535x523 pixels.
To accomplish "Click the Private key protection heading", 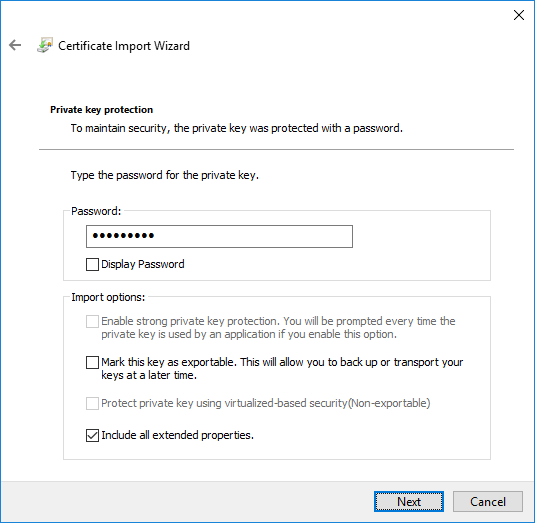I will [x=101, y=110].
